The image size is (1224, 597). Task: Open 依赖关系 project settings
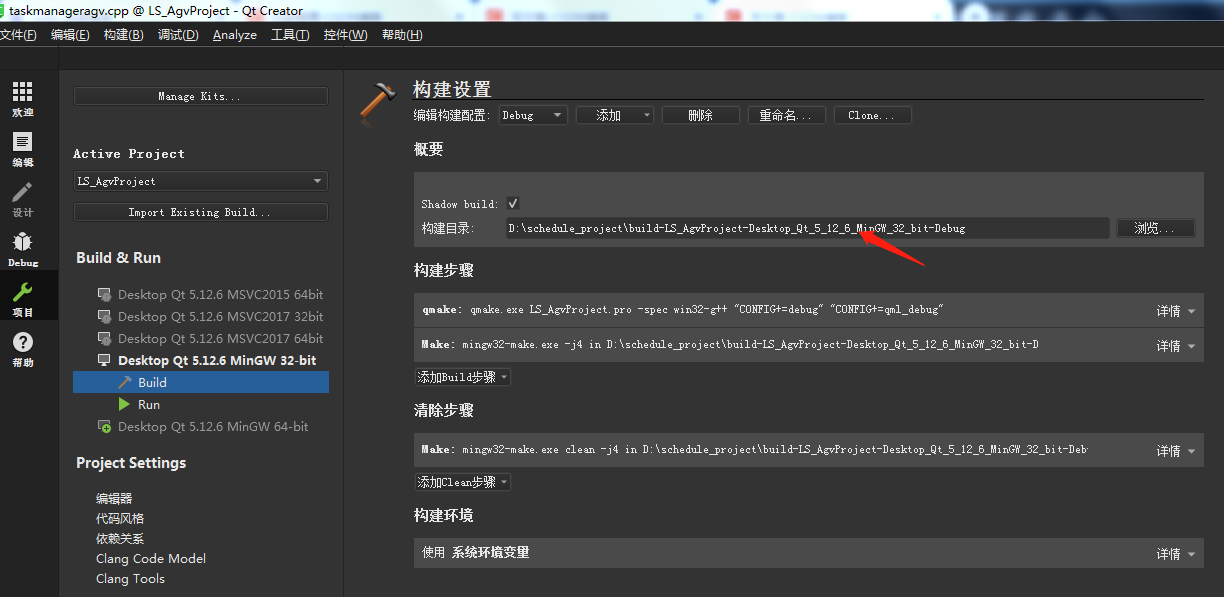pos(120,538)
